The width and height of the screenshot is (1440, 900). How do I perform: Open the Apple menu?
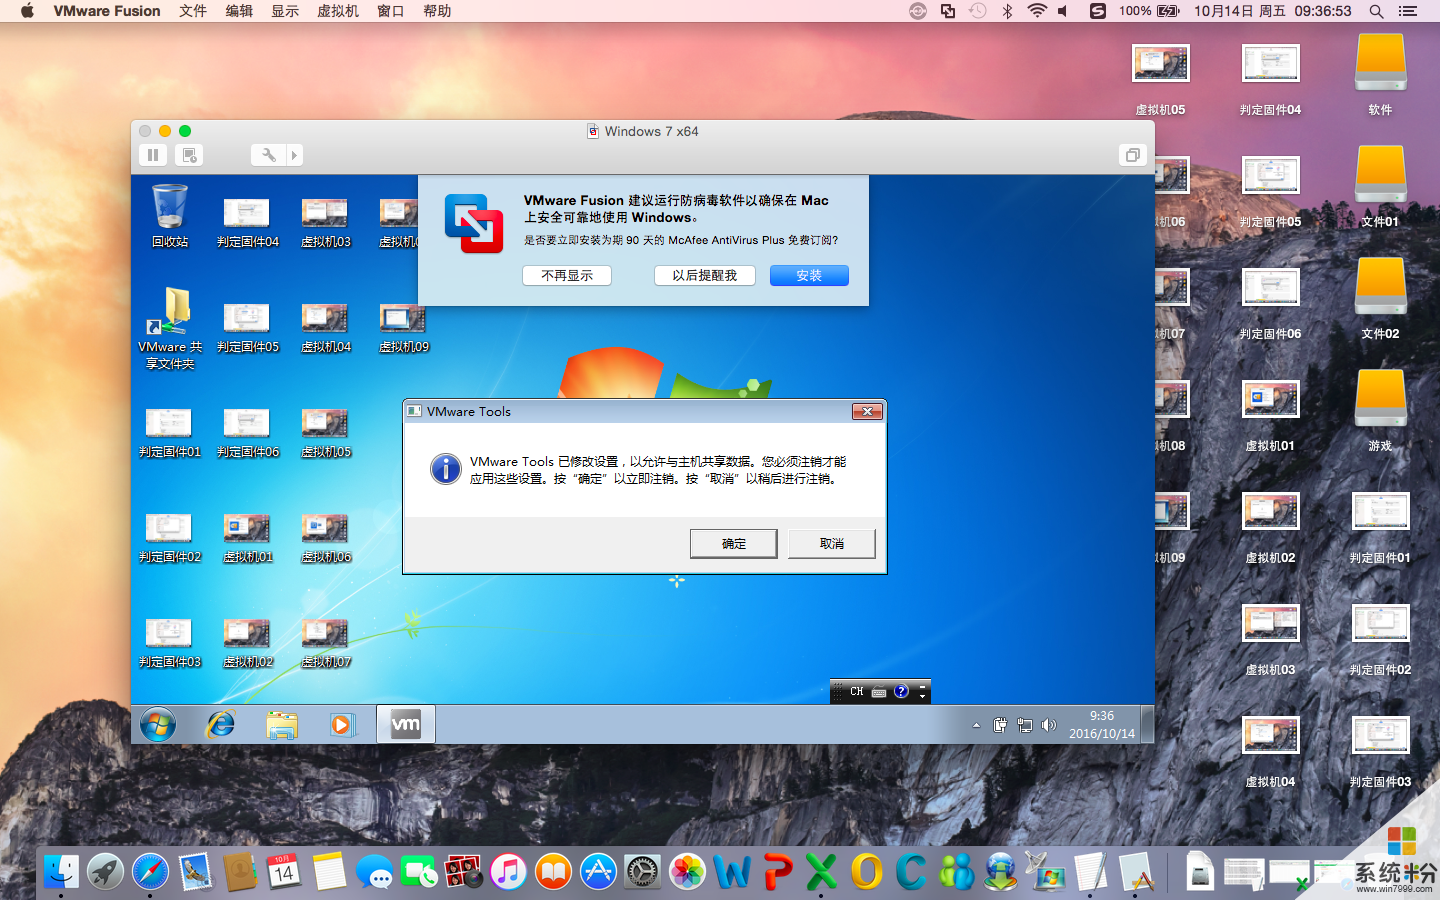(x=27, y=11)
